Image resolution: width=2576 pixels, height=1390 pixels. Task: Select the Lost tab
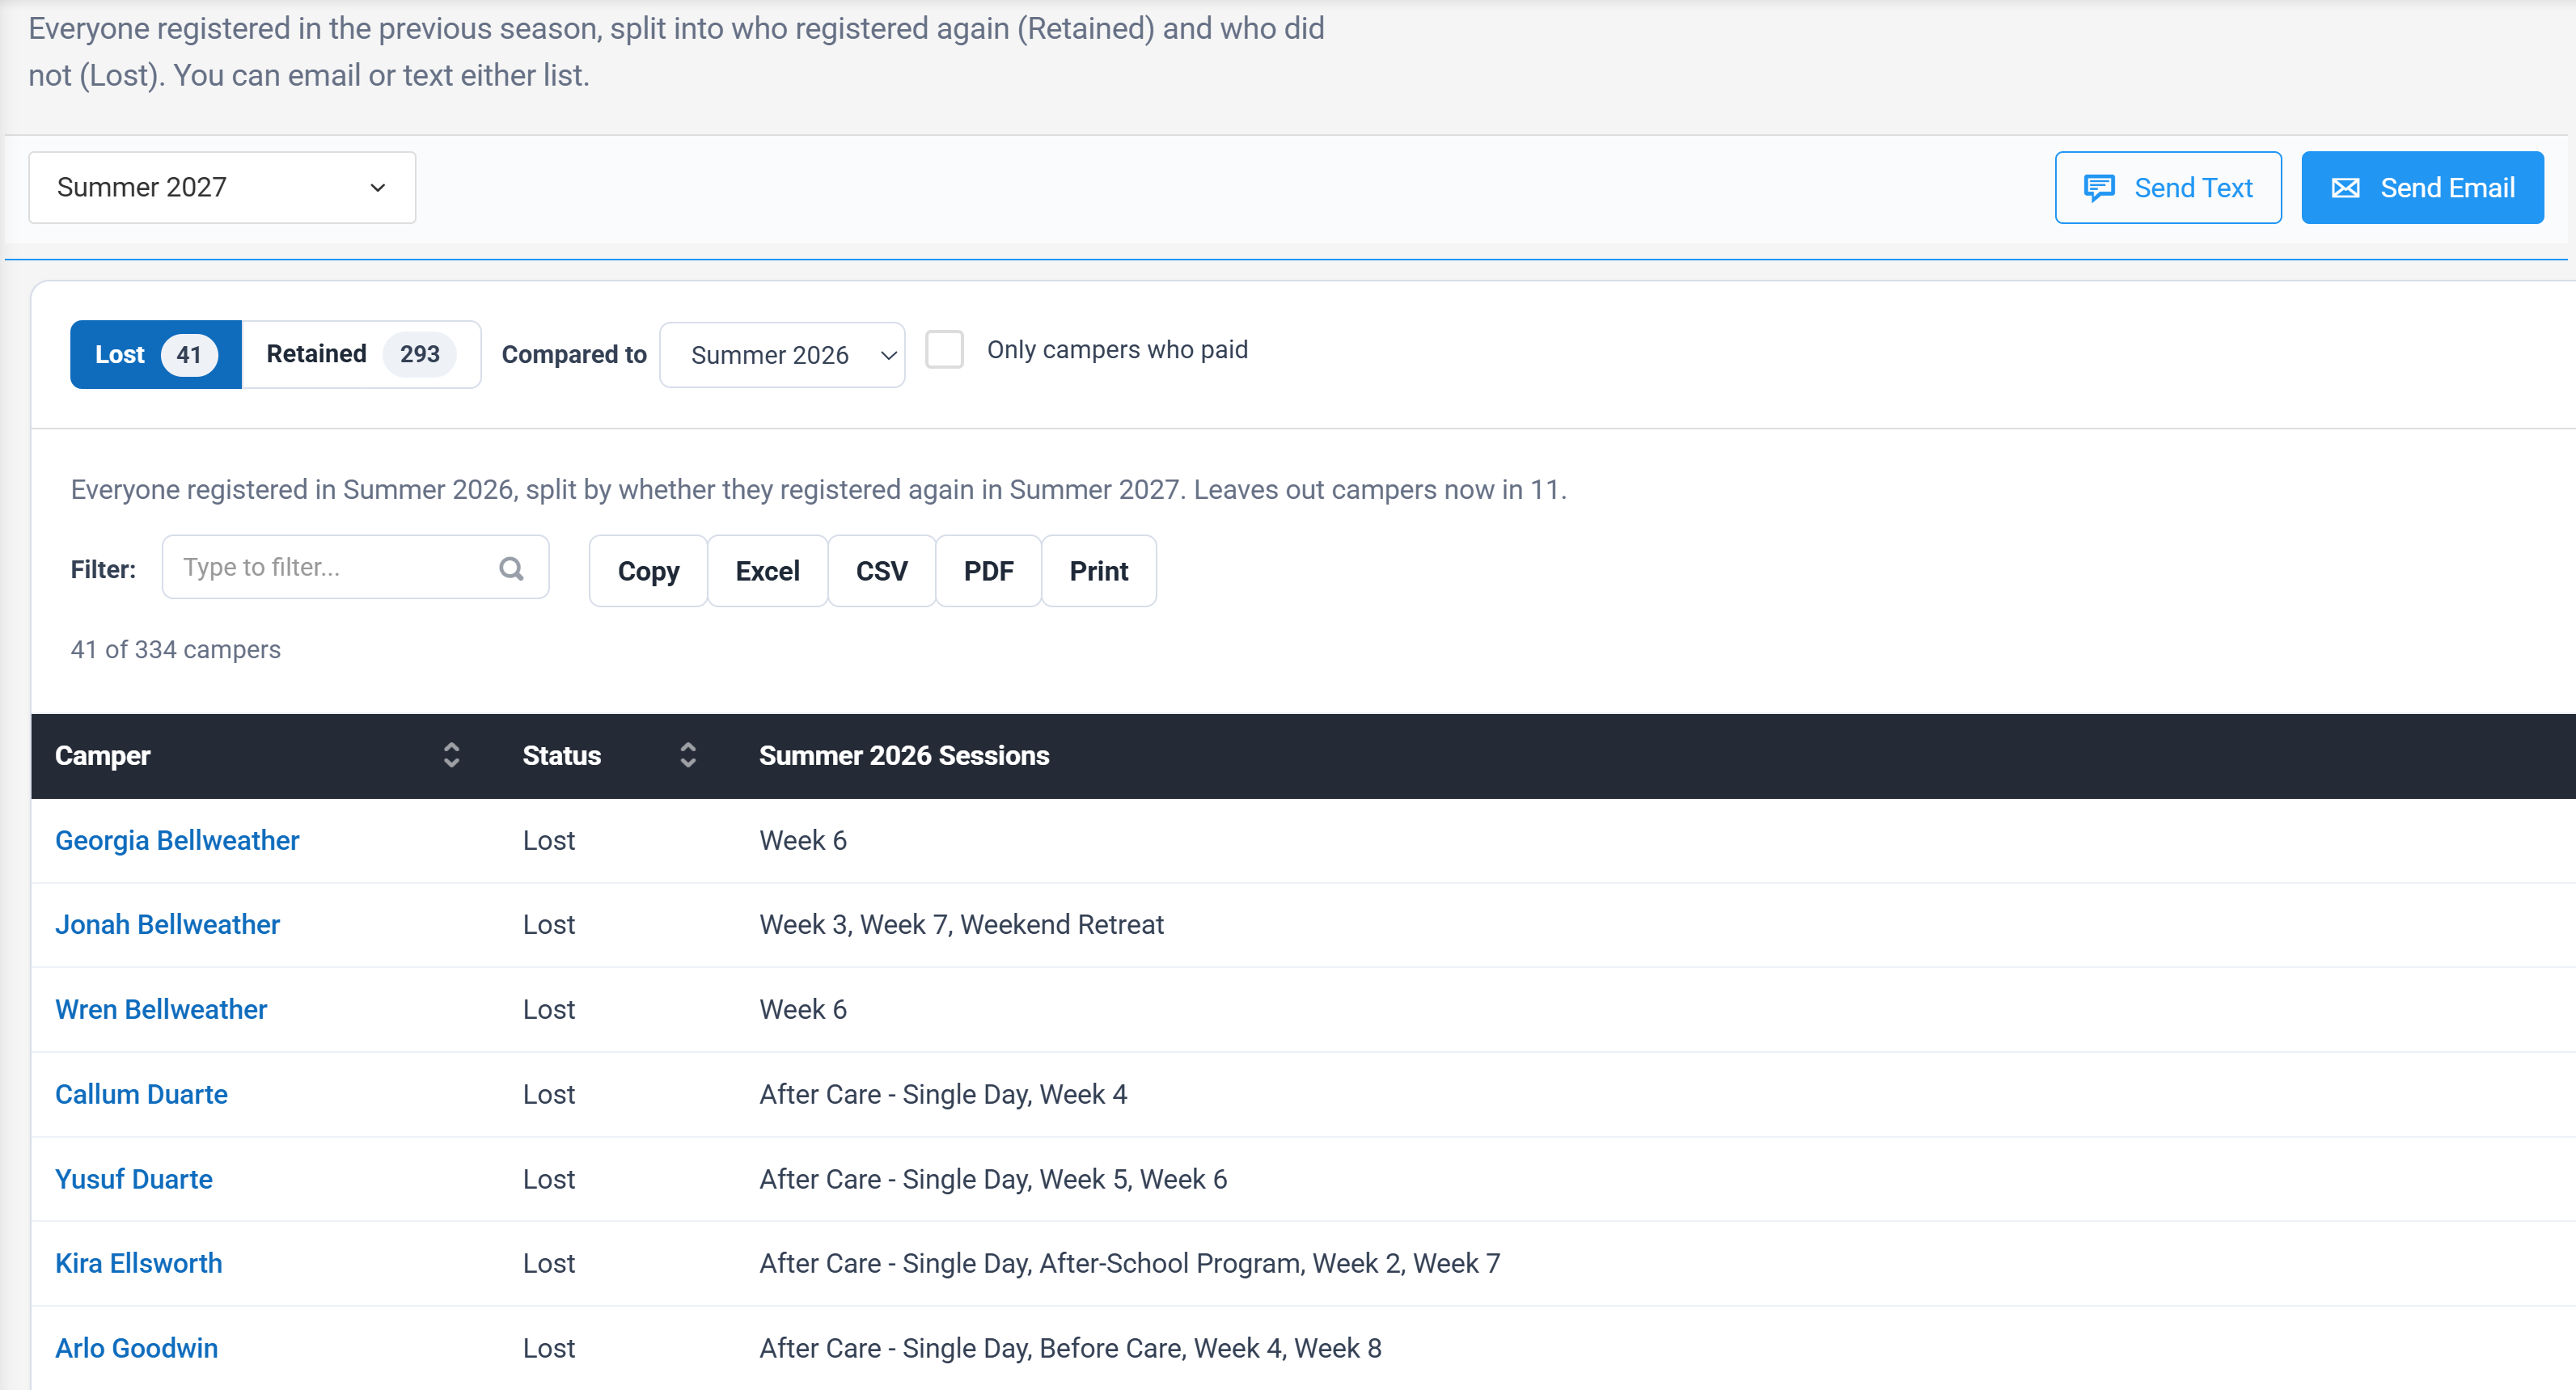[156, 354]
